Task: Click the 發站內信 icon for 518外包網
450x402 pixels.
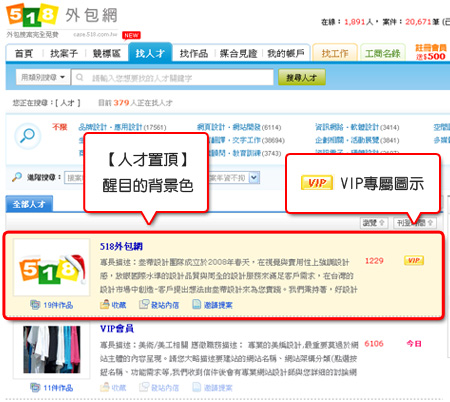Action: [144, 304]
